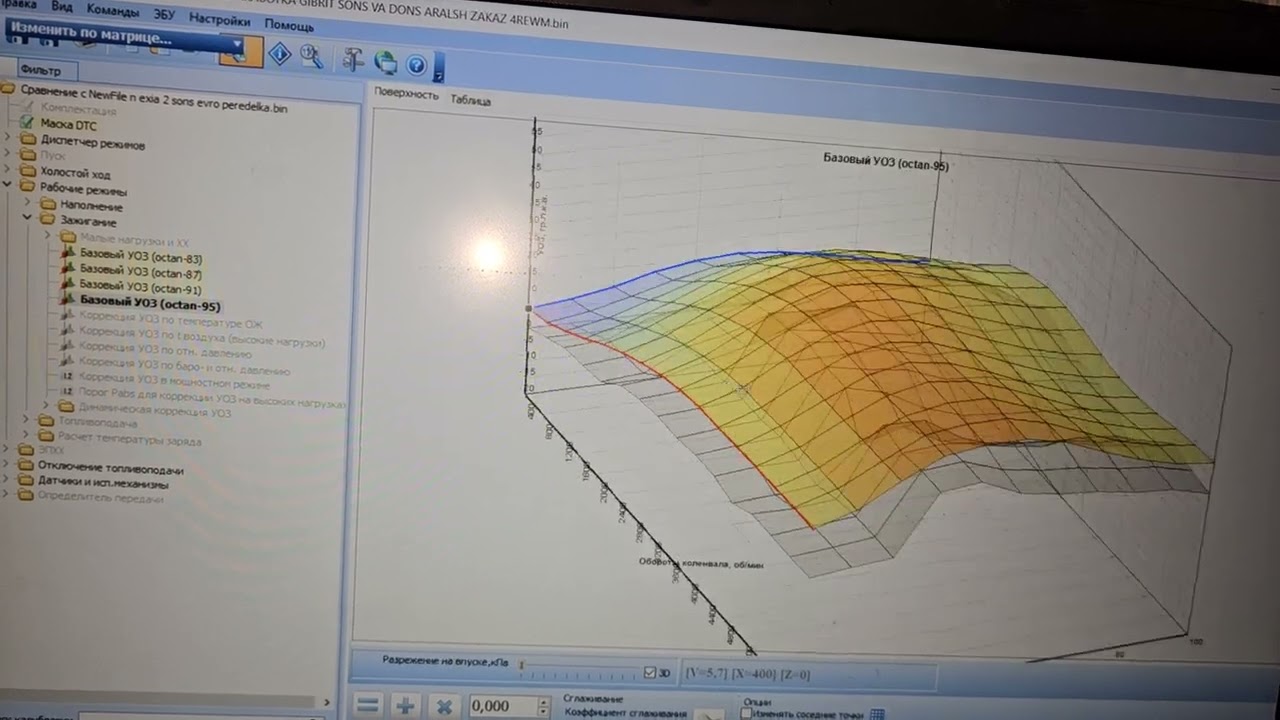Click the orange highlighted toolbar button

point(241,51)
